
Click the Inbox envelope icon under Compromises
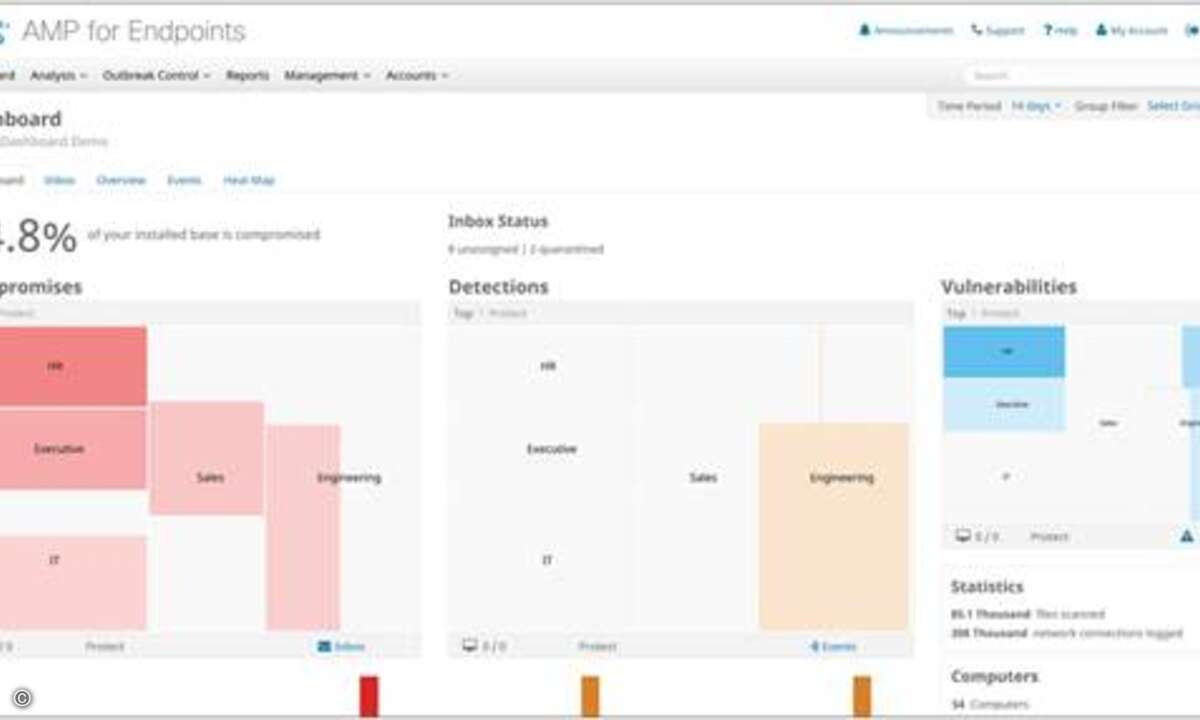[324, 647]
